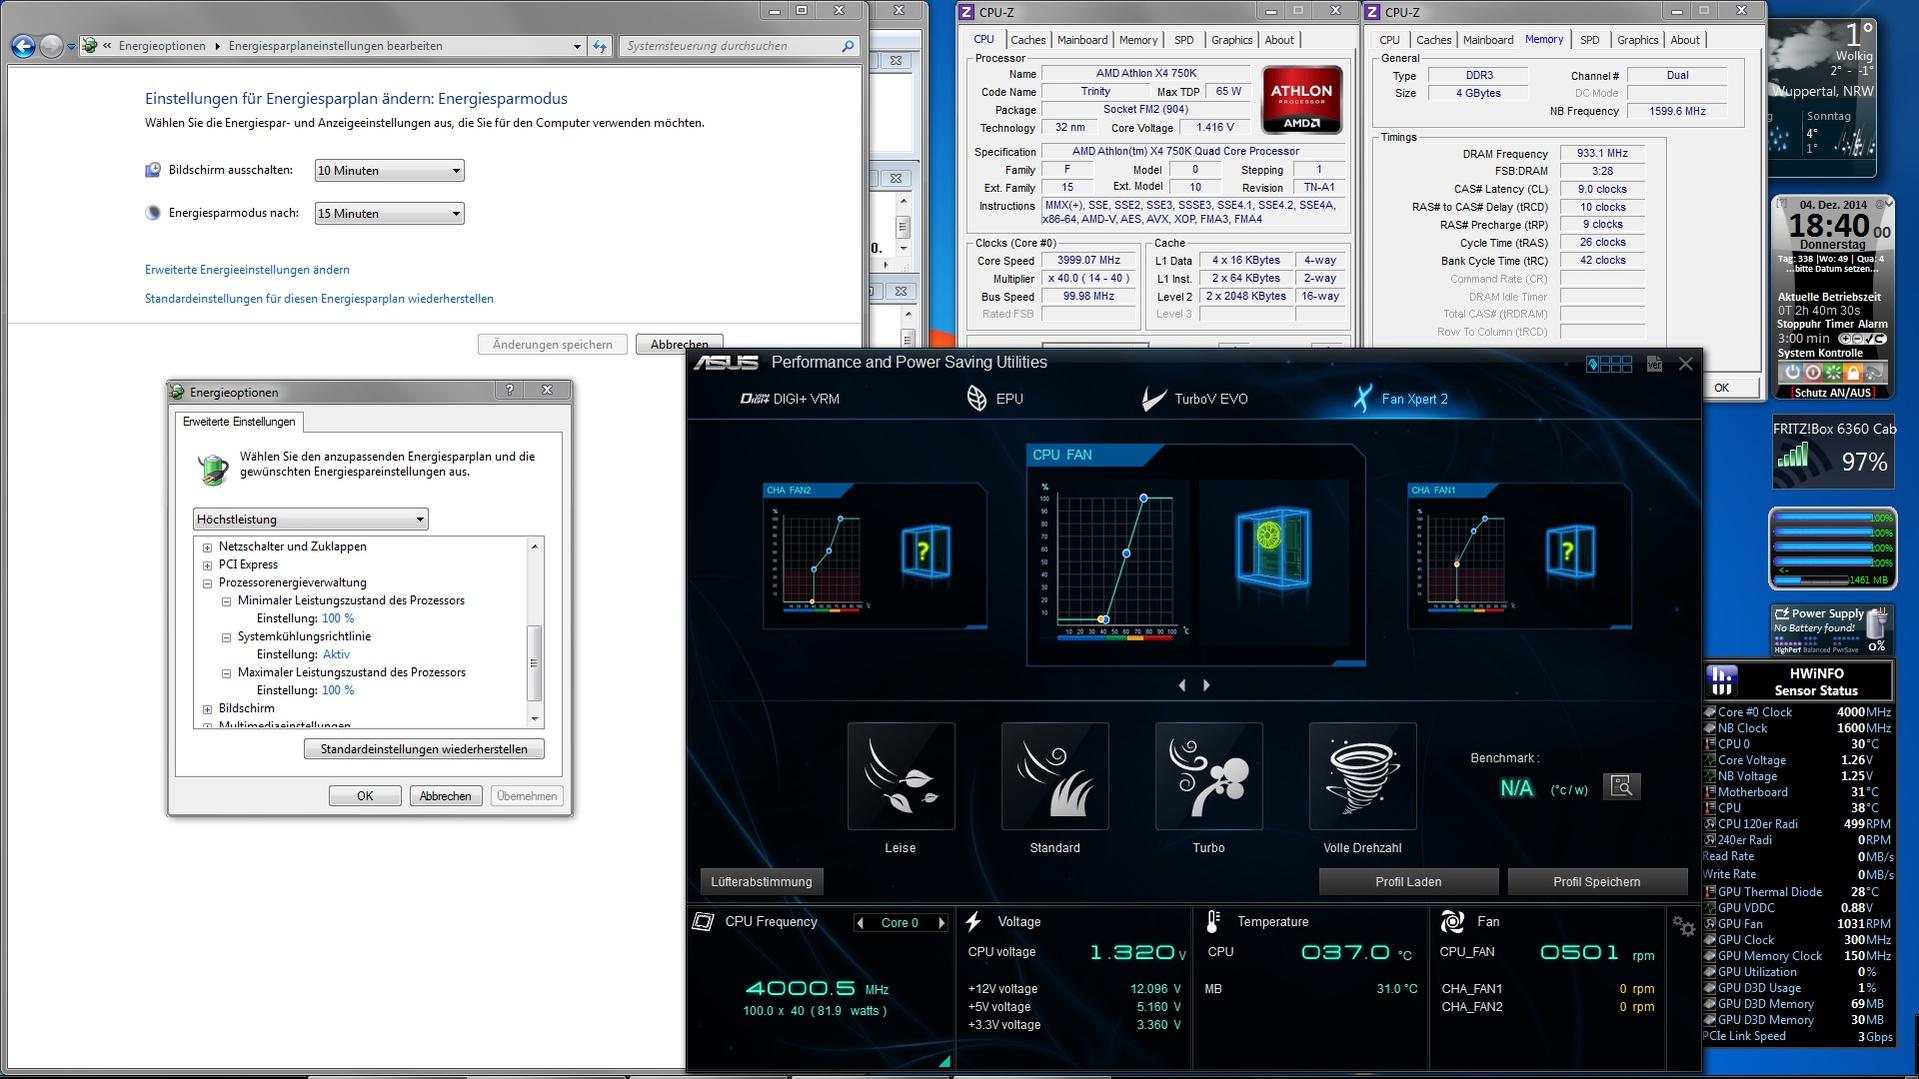The height and width of the screenshot is (1079, 1919).
Task: Select previous core with left arrow
Action: tap(860, 923)
